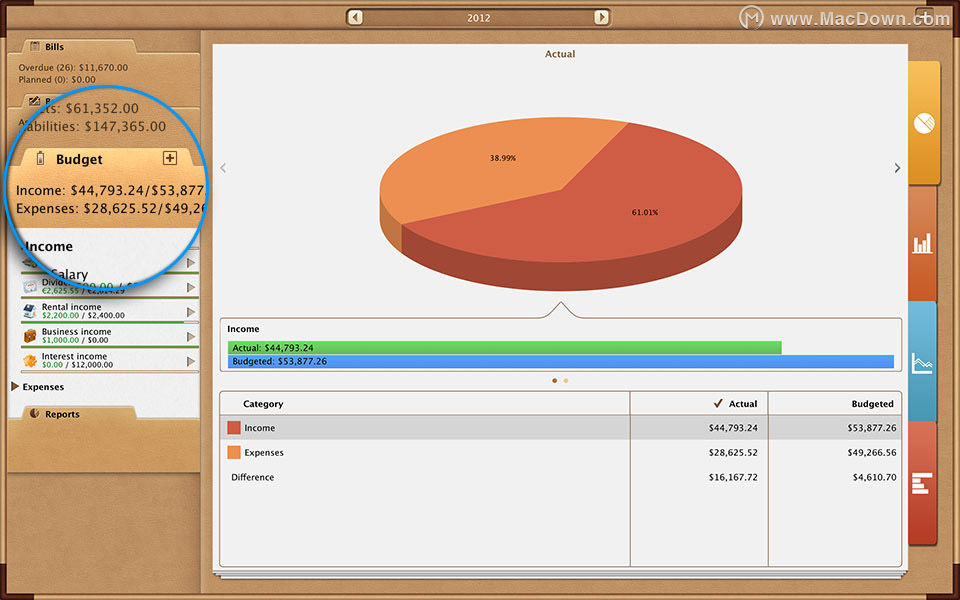Click the Business income briefcase icon
The height and width of the screenshot is (600, 960).
[x=30, y=336]
